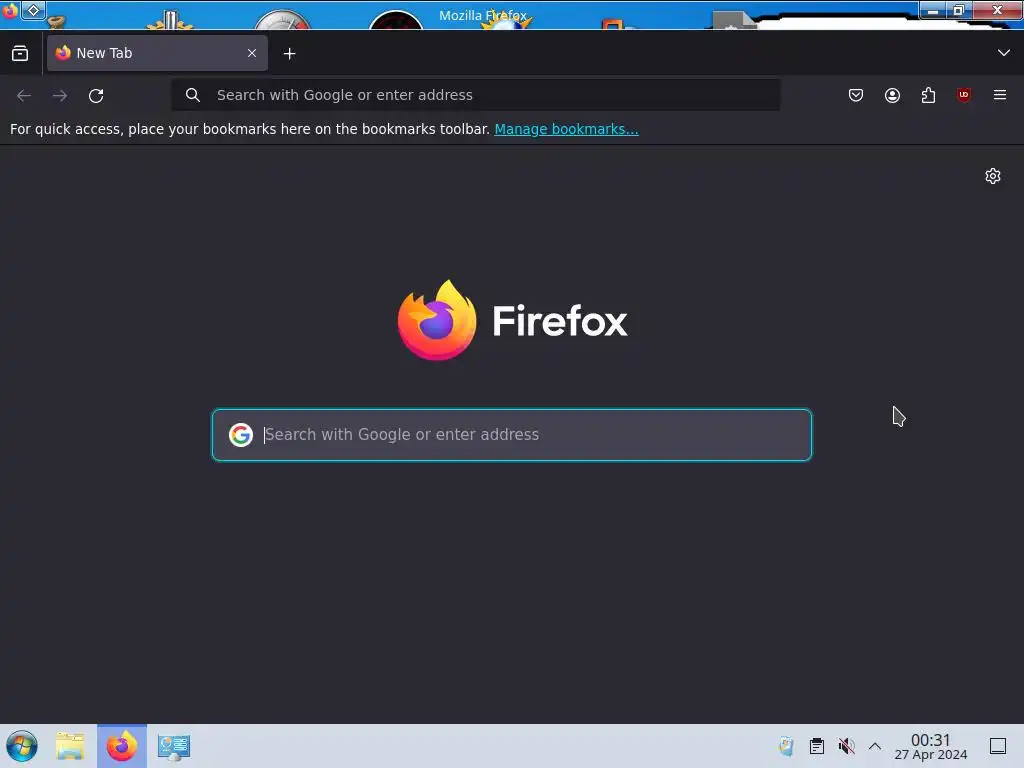This screenshot has width=1024, height=768.
Task: Close the Mozilla Firefox window
Action: tap(997, 10)
